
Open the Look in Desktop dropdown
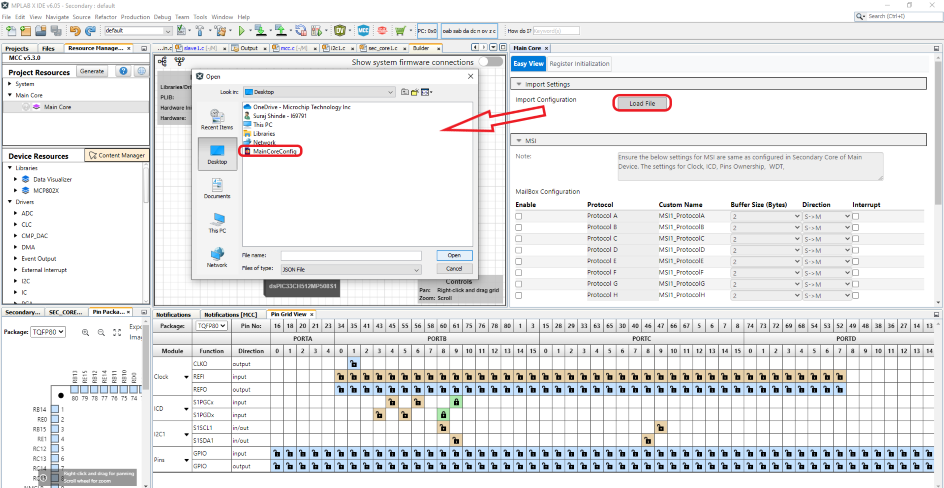pos(319,92)
